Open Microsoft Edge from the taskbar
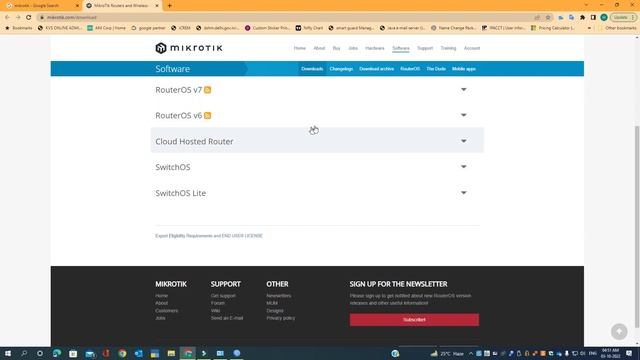This screenshot has width=640, height=360. 57,353
